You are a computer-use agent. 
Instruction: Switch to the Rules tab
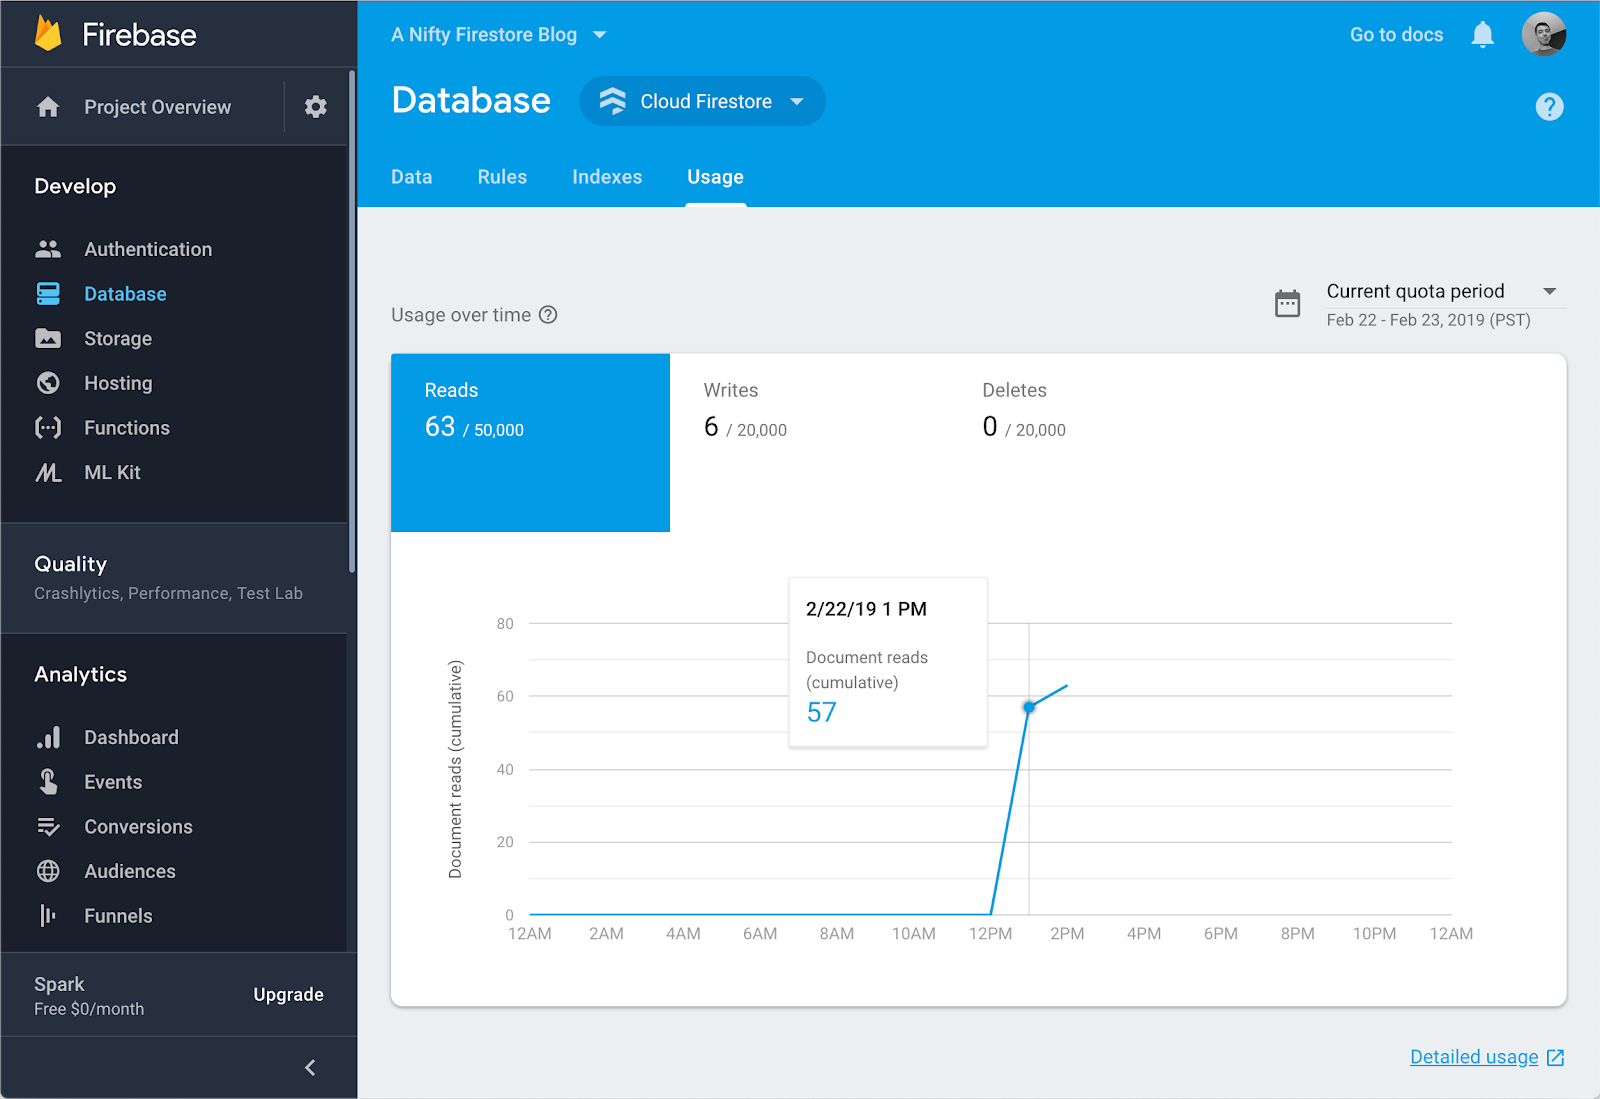[502, 177]
